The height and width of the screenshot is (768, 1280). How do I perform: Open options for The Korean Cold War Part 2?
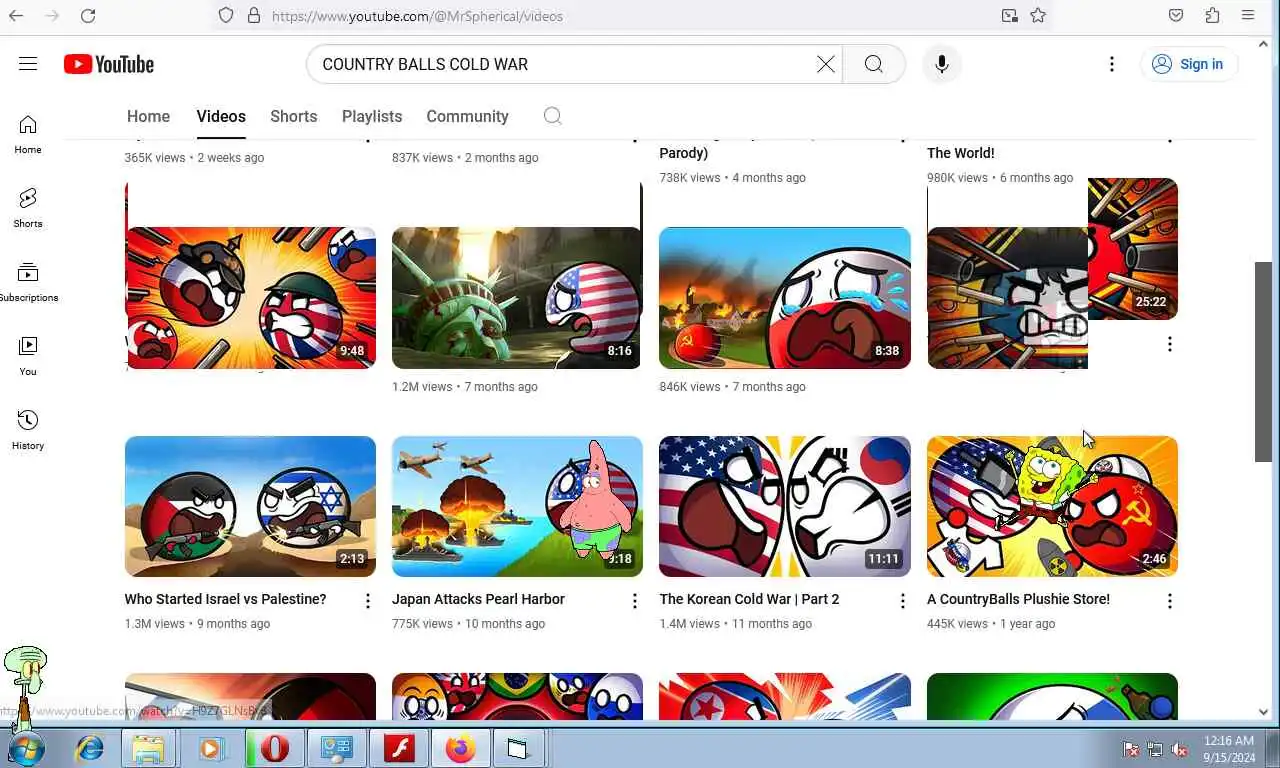902,601
